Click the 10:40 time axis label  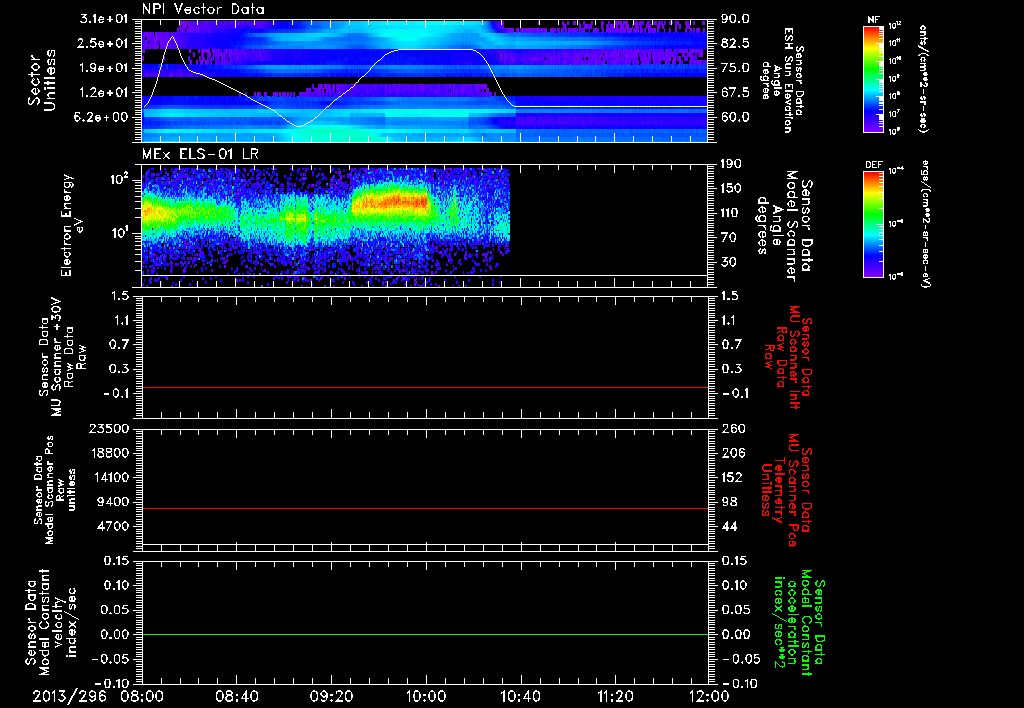click(x=520, y=695)
